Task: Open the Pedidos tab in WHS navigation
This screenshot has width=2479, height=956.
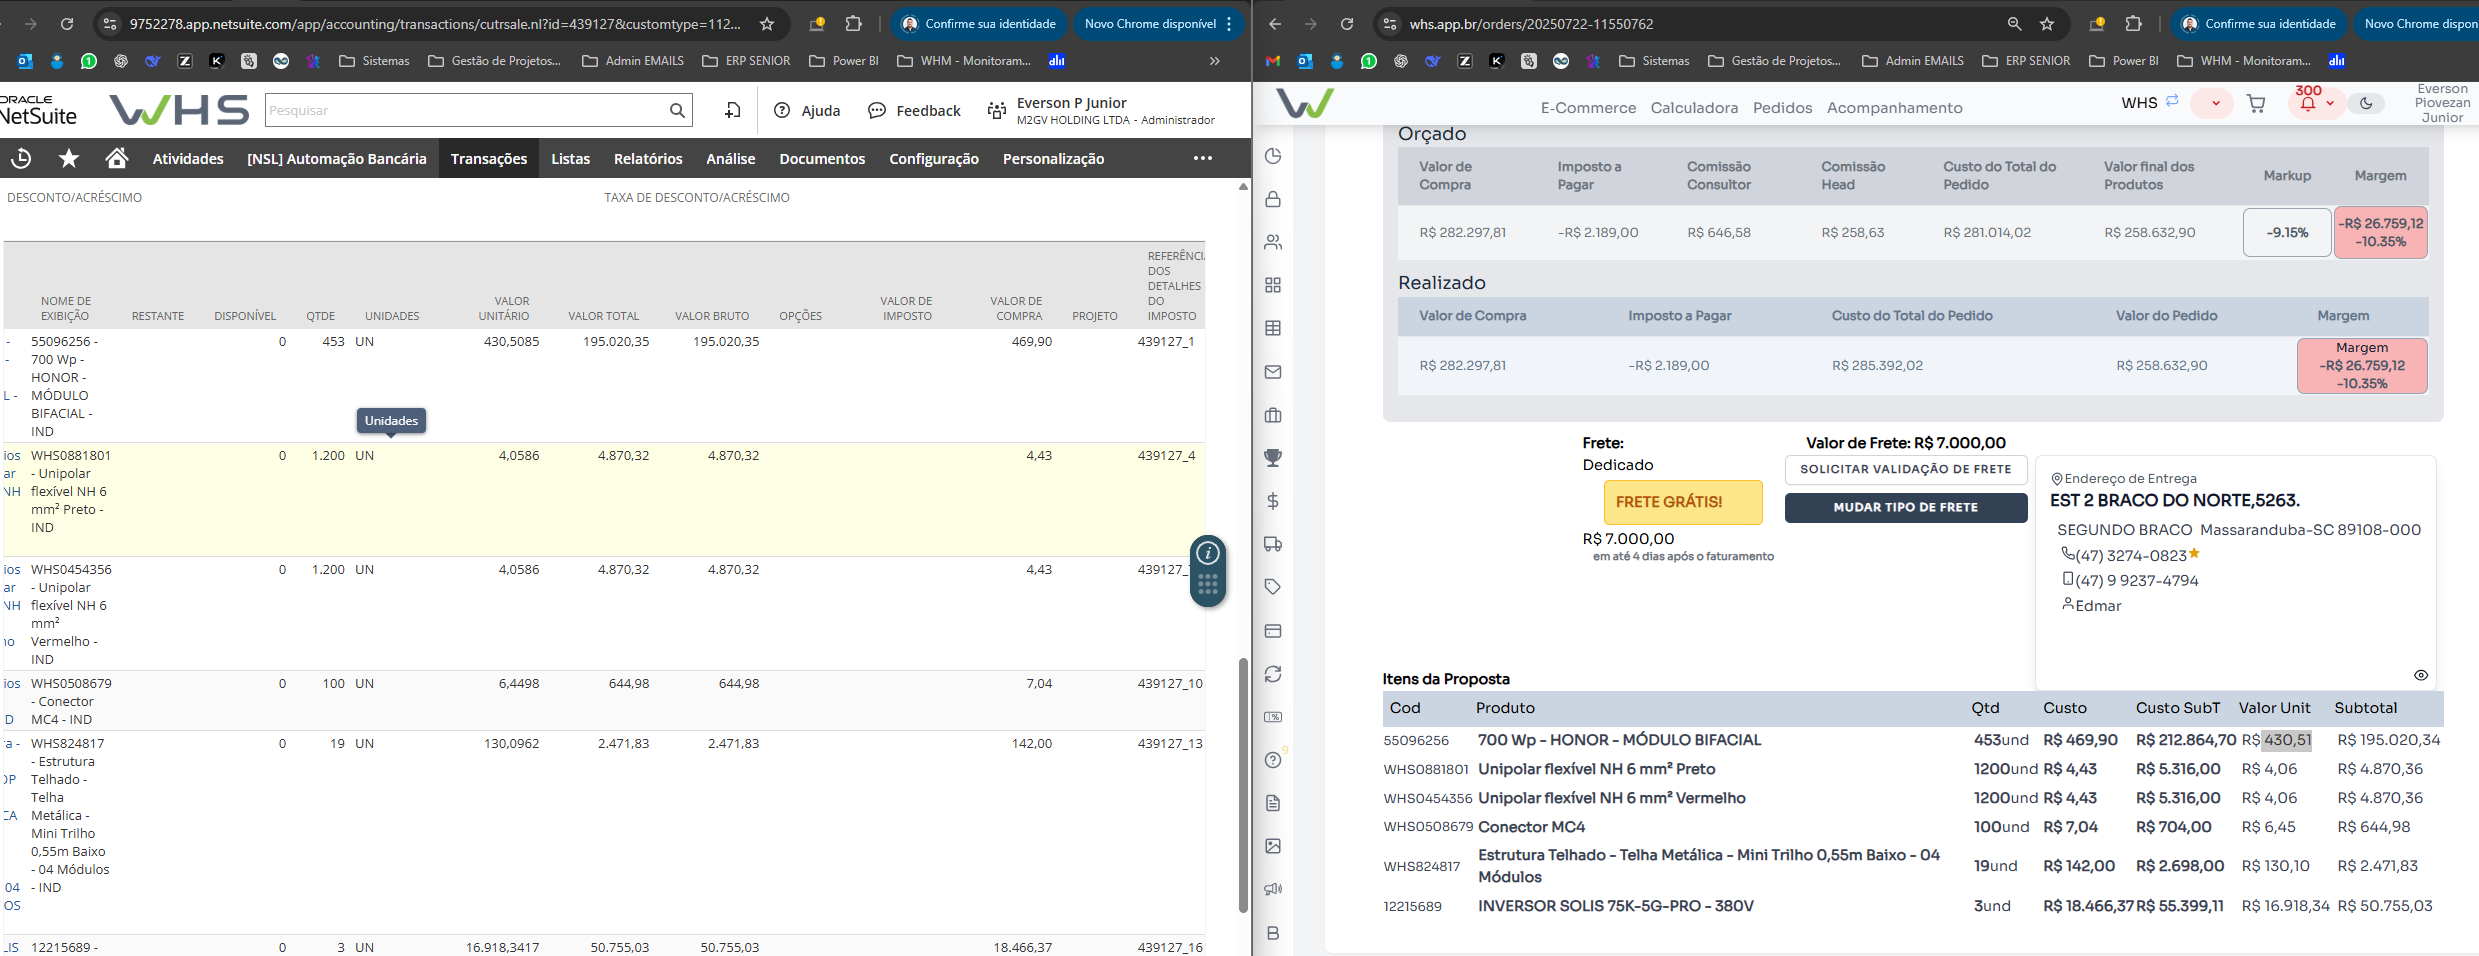Action: 1782,107
